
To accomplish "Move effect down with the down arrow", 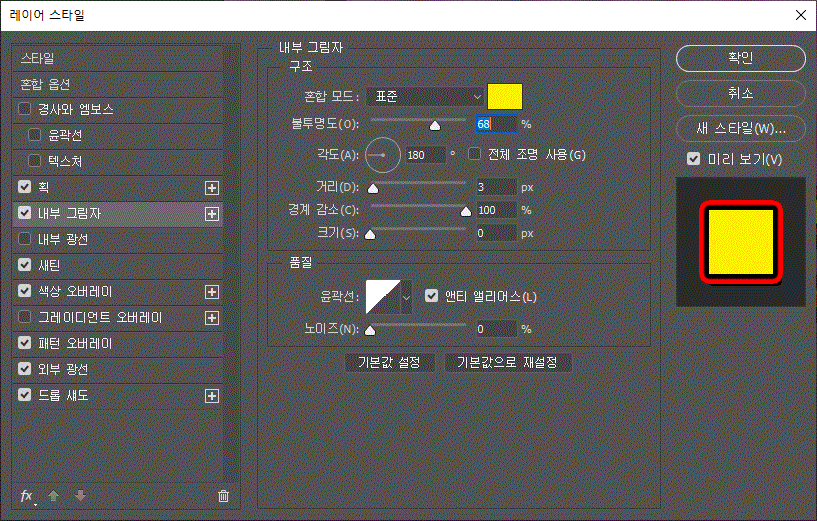I will click(80, 495).
